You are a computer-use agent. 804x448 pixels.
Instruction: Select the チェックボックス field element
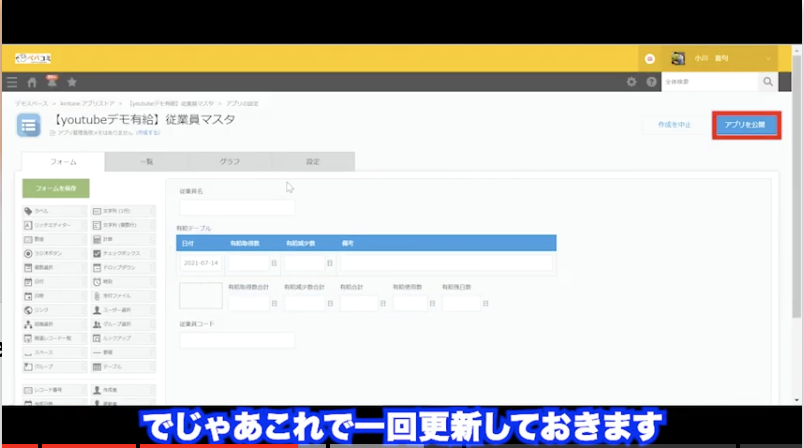pos(122,254)
